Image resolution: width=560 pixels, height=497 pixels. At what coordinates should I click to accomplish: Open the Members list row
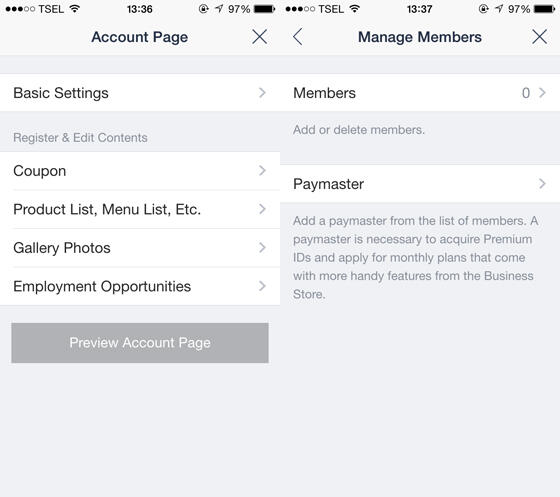point(420,93)
